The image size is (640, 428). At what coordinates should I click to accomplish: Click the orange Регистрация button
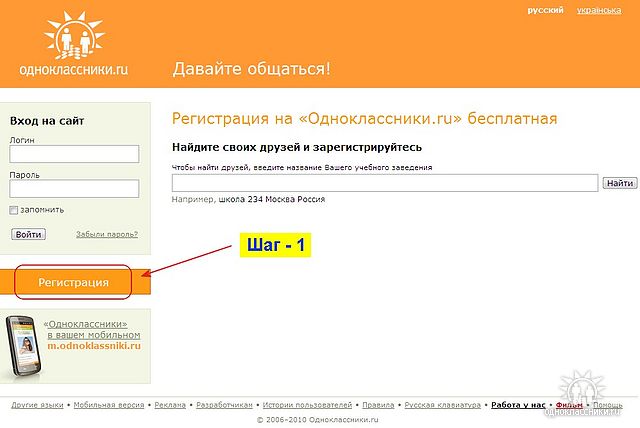tap(75, 282)
